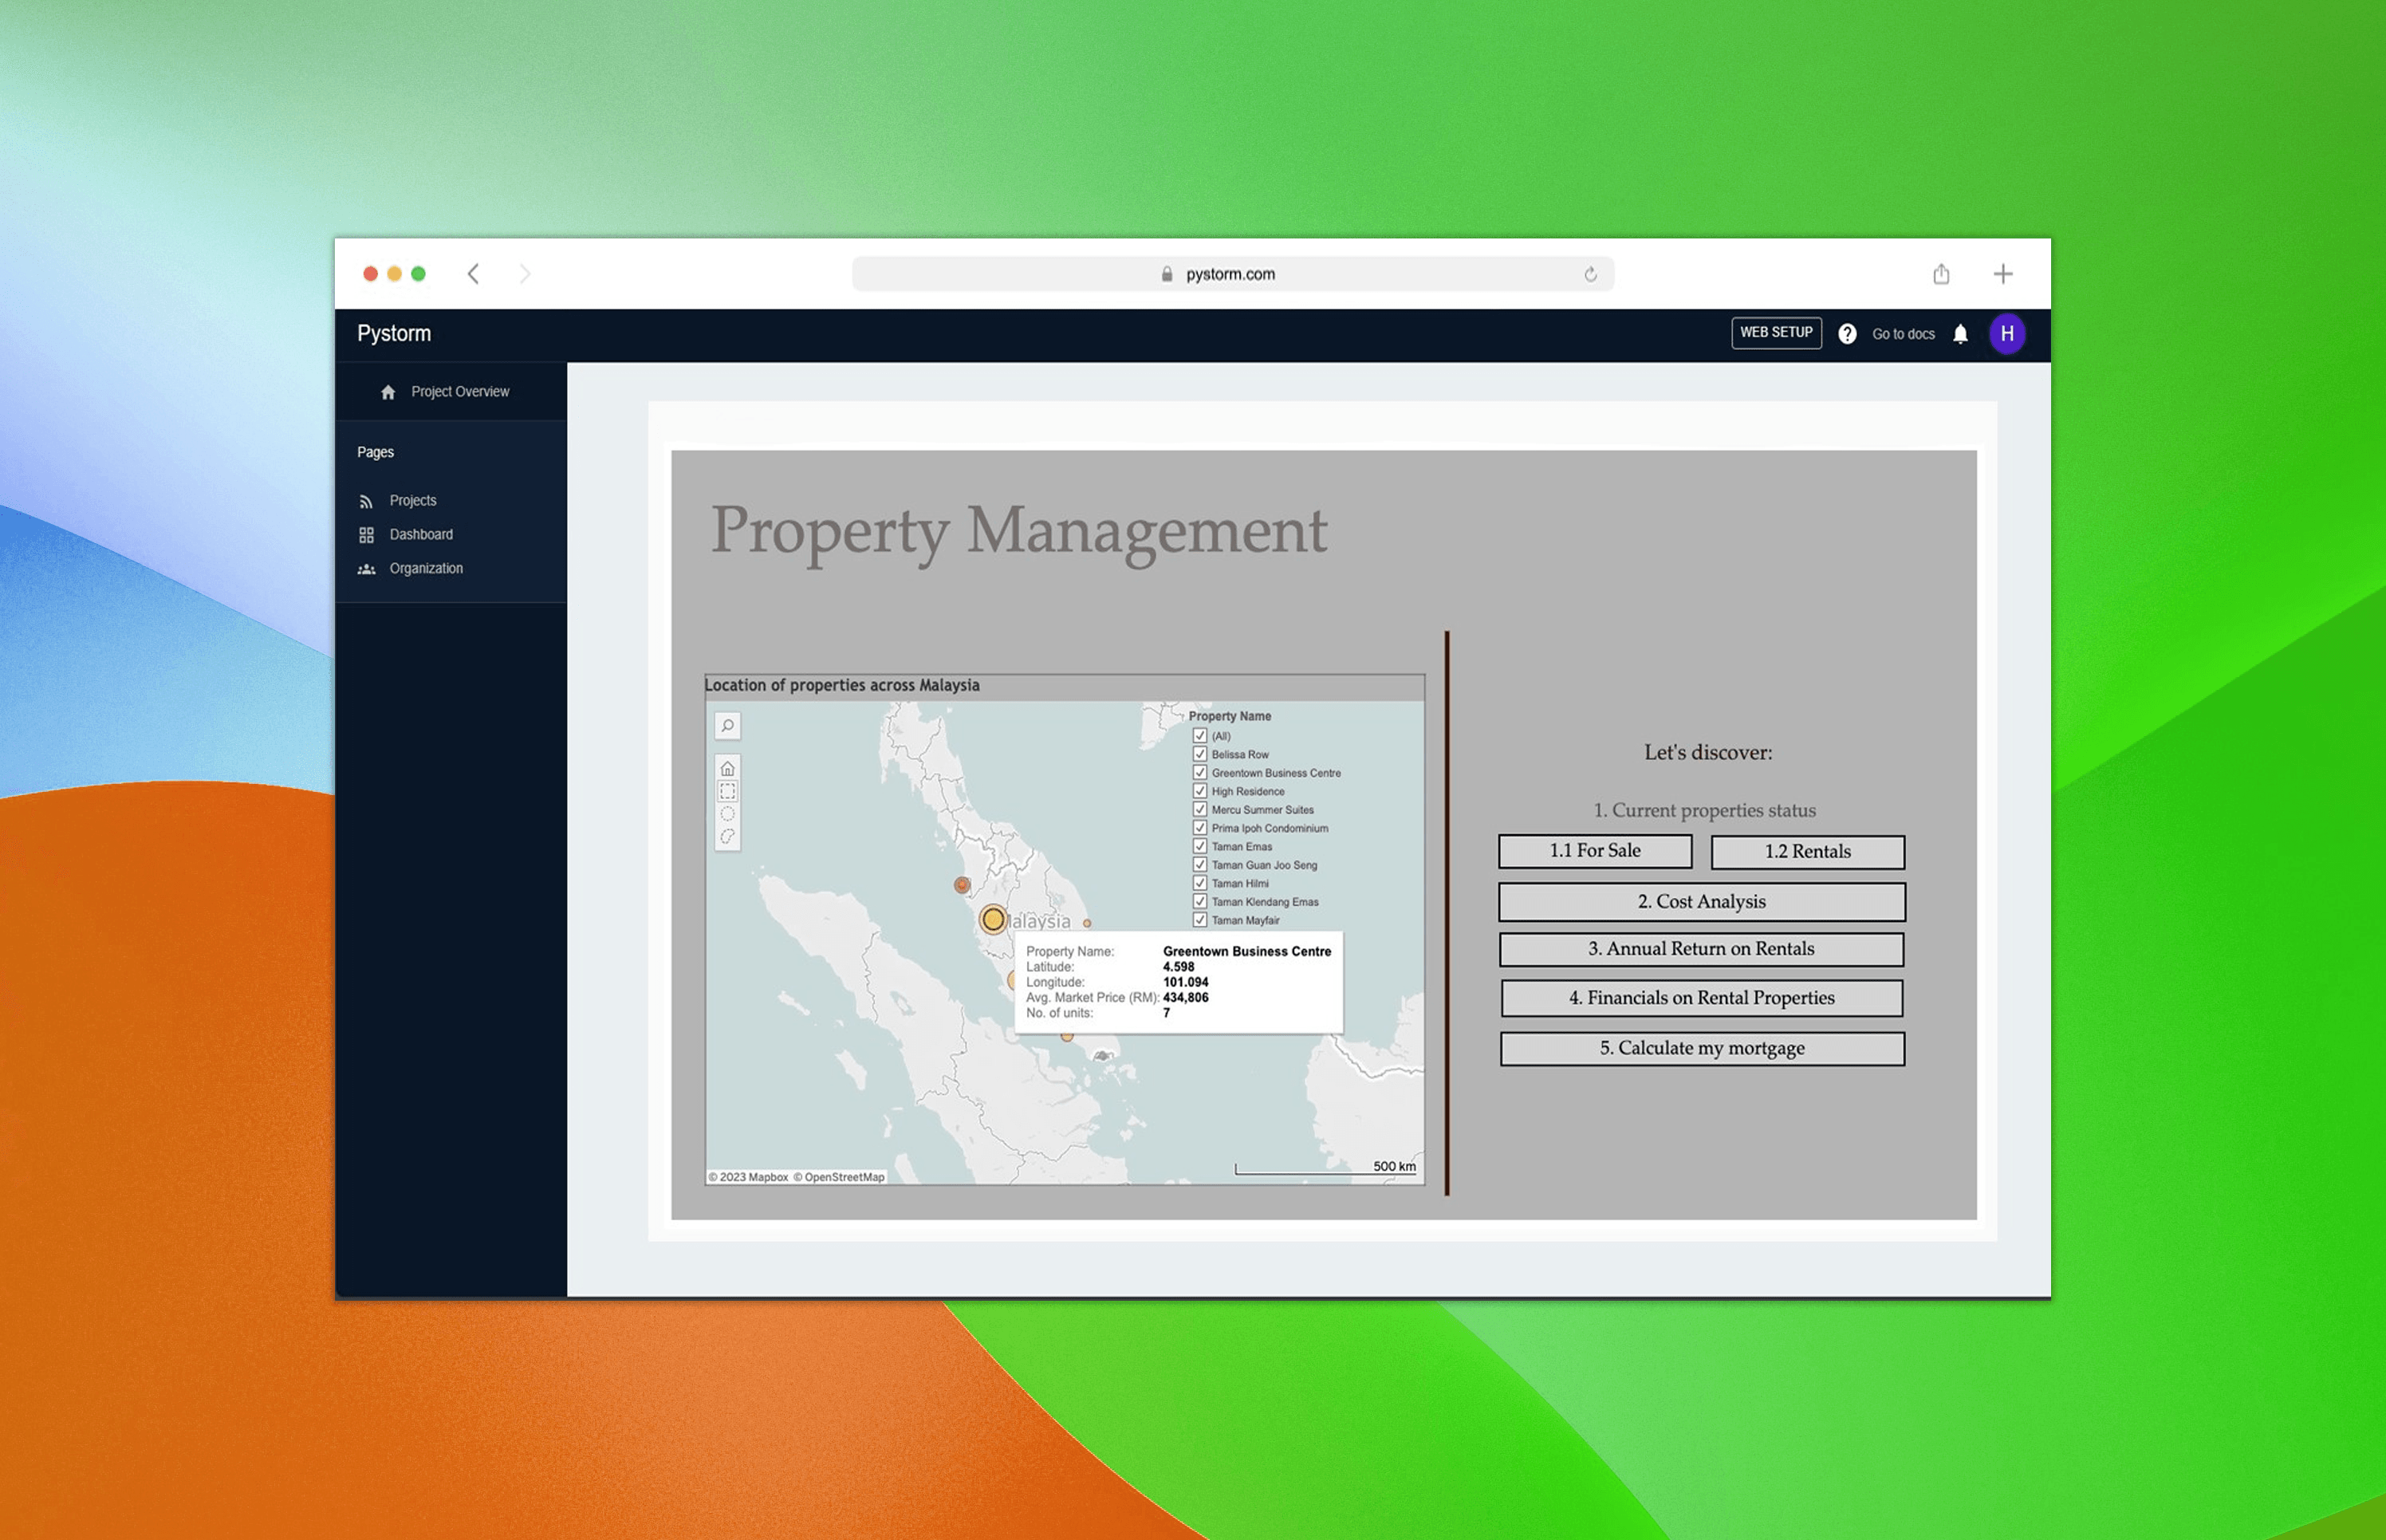Screen dimensions: 2386x1540
Task: Click the 1.1 For Sale button
Action: (1594, 851)
